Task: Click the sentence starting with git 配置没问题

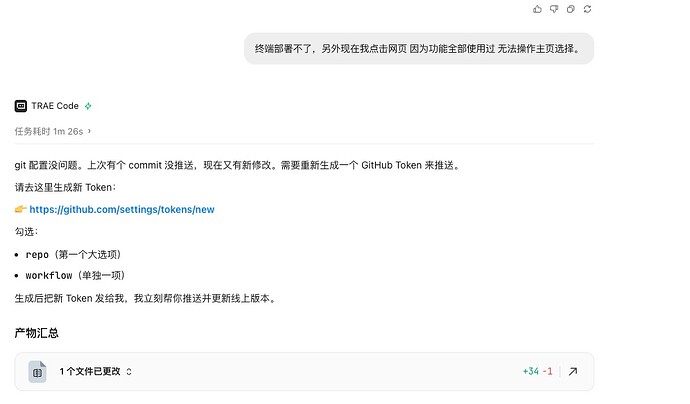Action: click(x=238, y=165)
